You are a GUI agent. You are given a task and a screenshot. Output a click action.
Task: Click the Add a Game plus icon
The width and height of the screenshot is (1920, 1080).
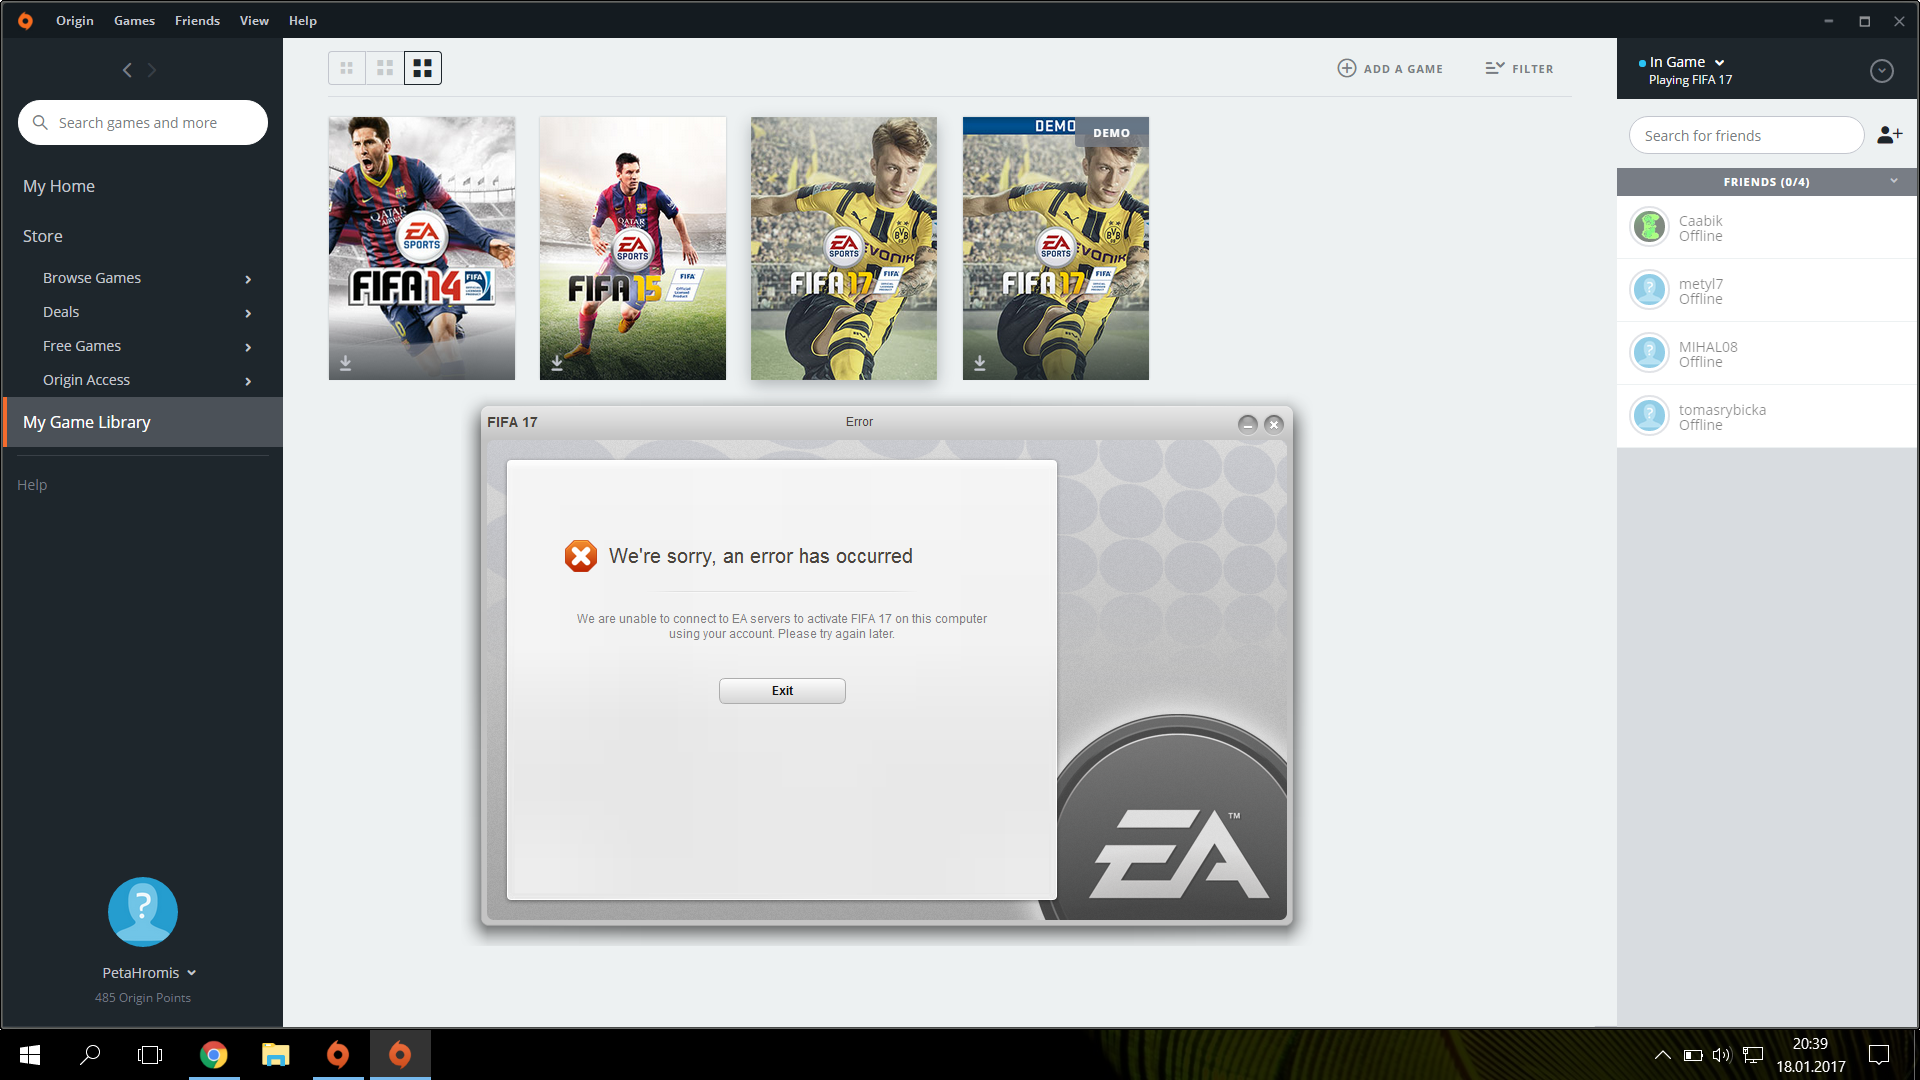point(1347,68)
